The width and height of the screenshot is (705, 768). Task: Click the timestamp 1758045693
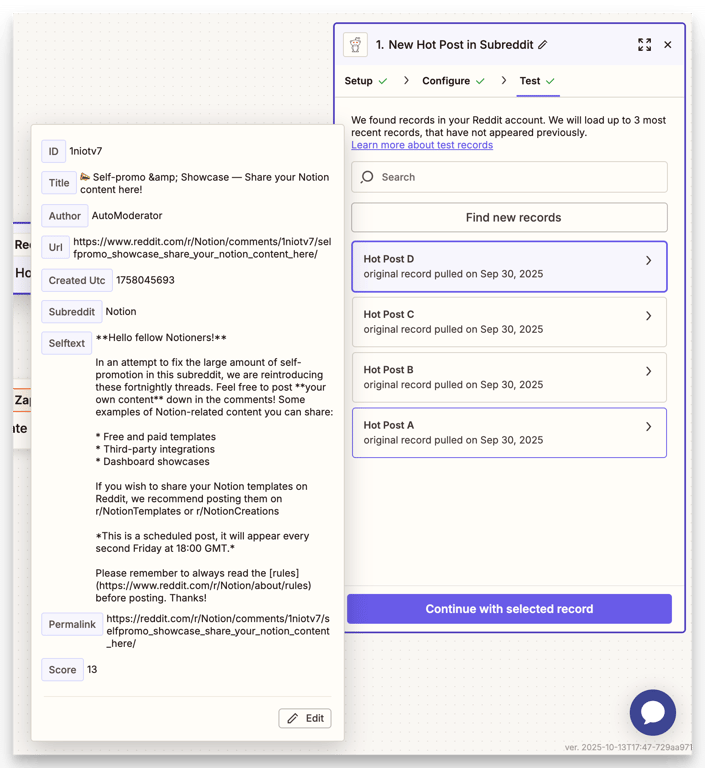tap(146, 280)
